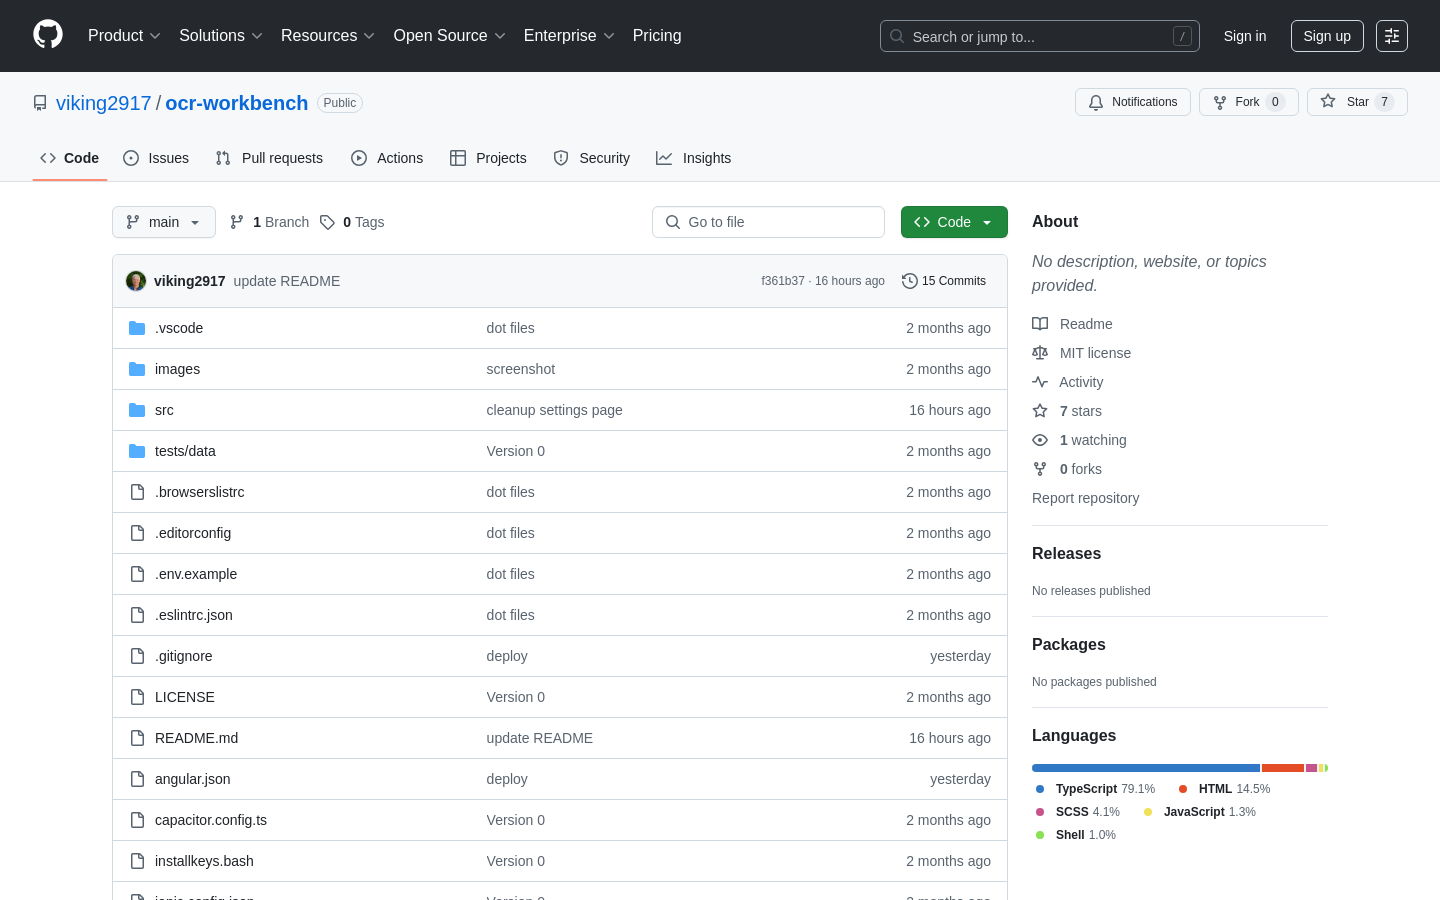Image resolution: width=1440 pixels, height=900 pixels.
Task: Click the angular.json file icon
Action: 137,779
